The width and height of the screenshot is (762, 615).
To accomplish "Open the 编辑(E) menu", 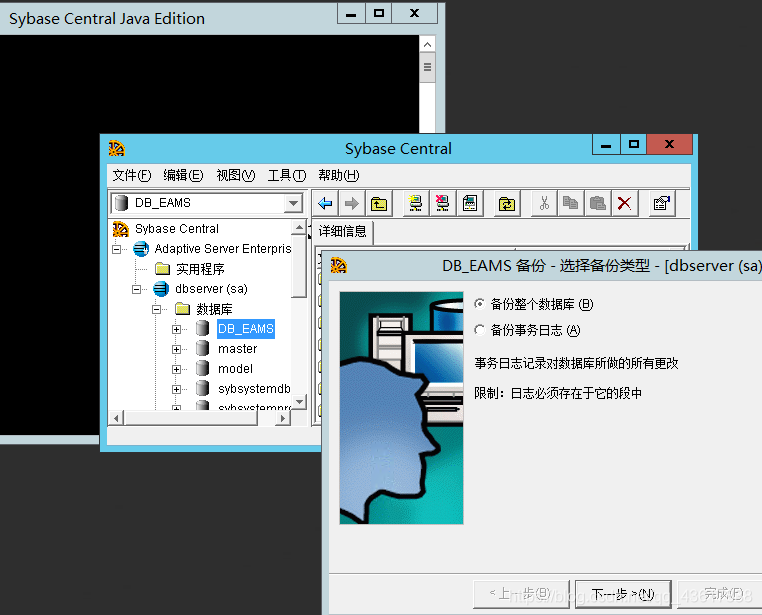I will pos(183,175).
